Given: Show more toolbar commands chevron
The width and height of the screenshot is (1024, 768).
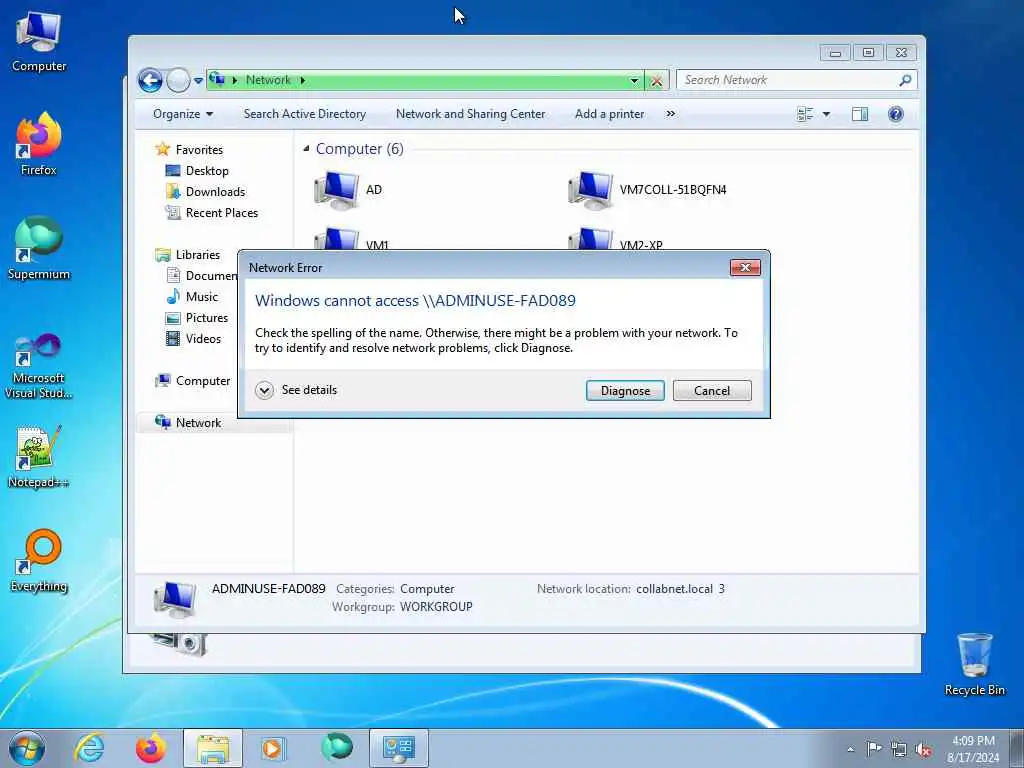Looking at the screenshot, I should coord(671,114).
